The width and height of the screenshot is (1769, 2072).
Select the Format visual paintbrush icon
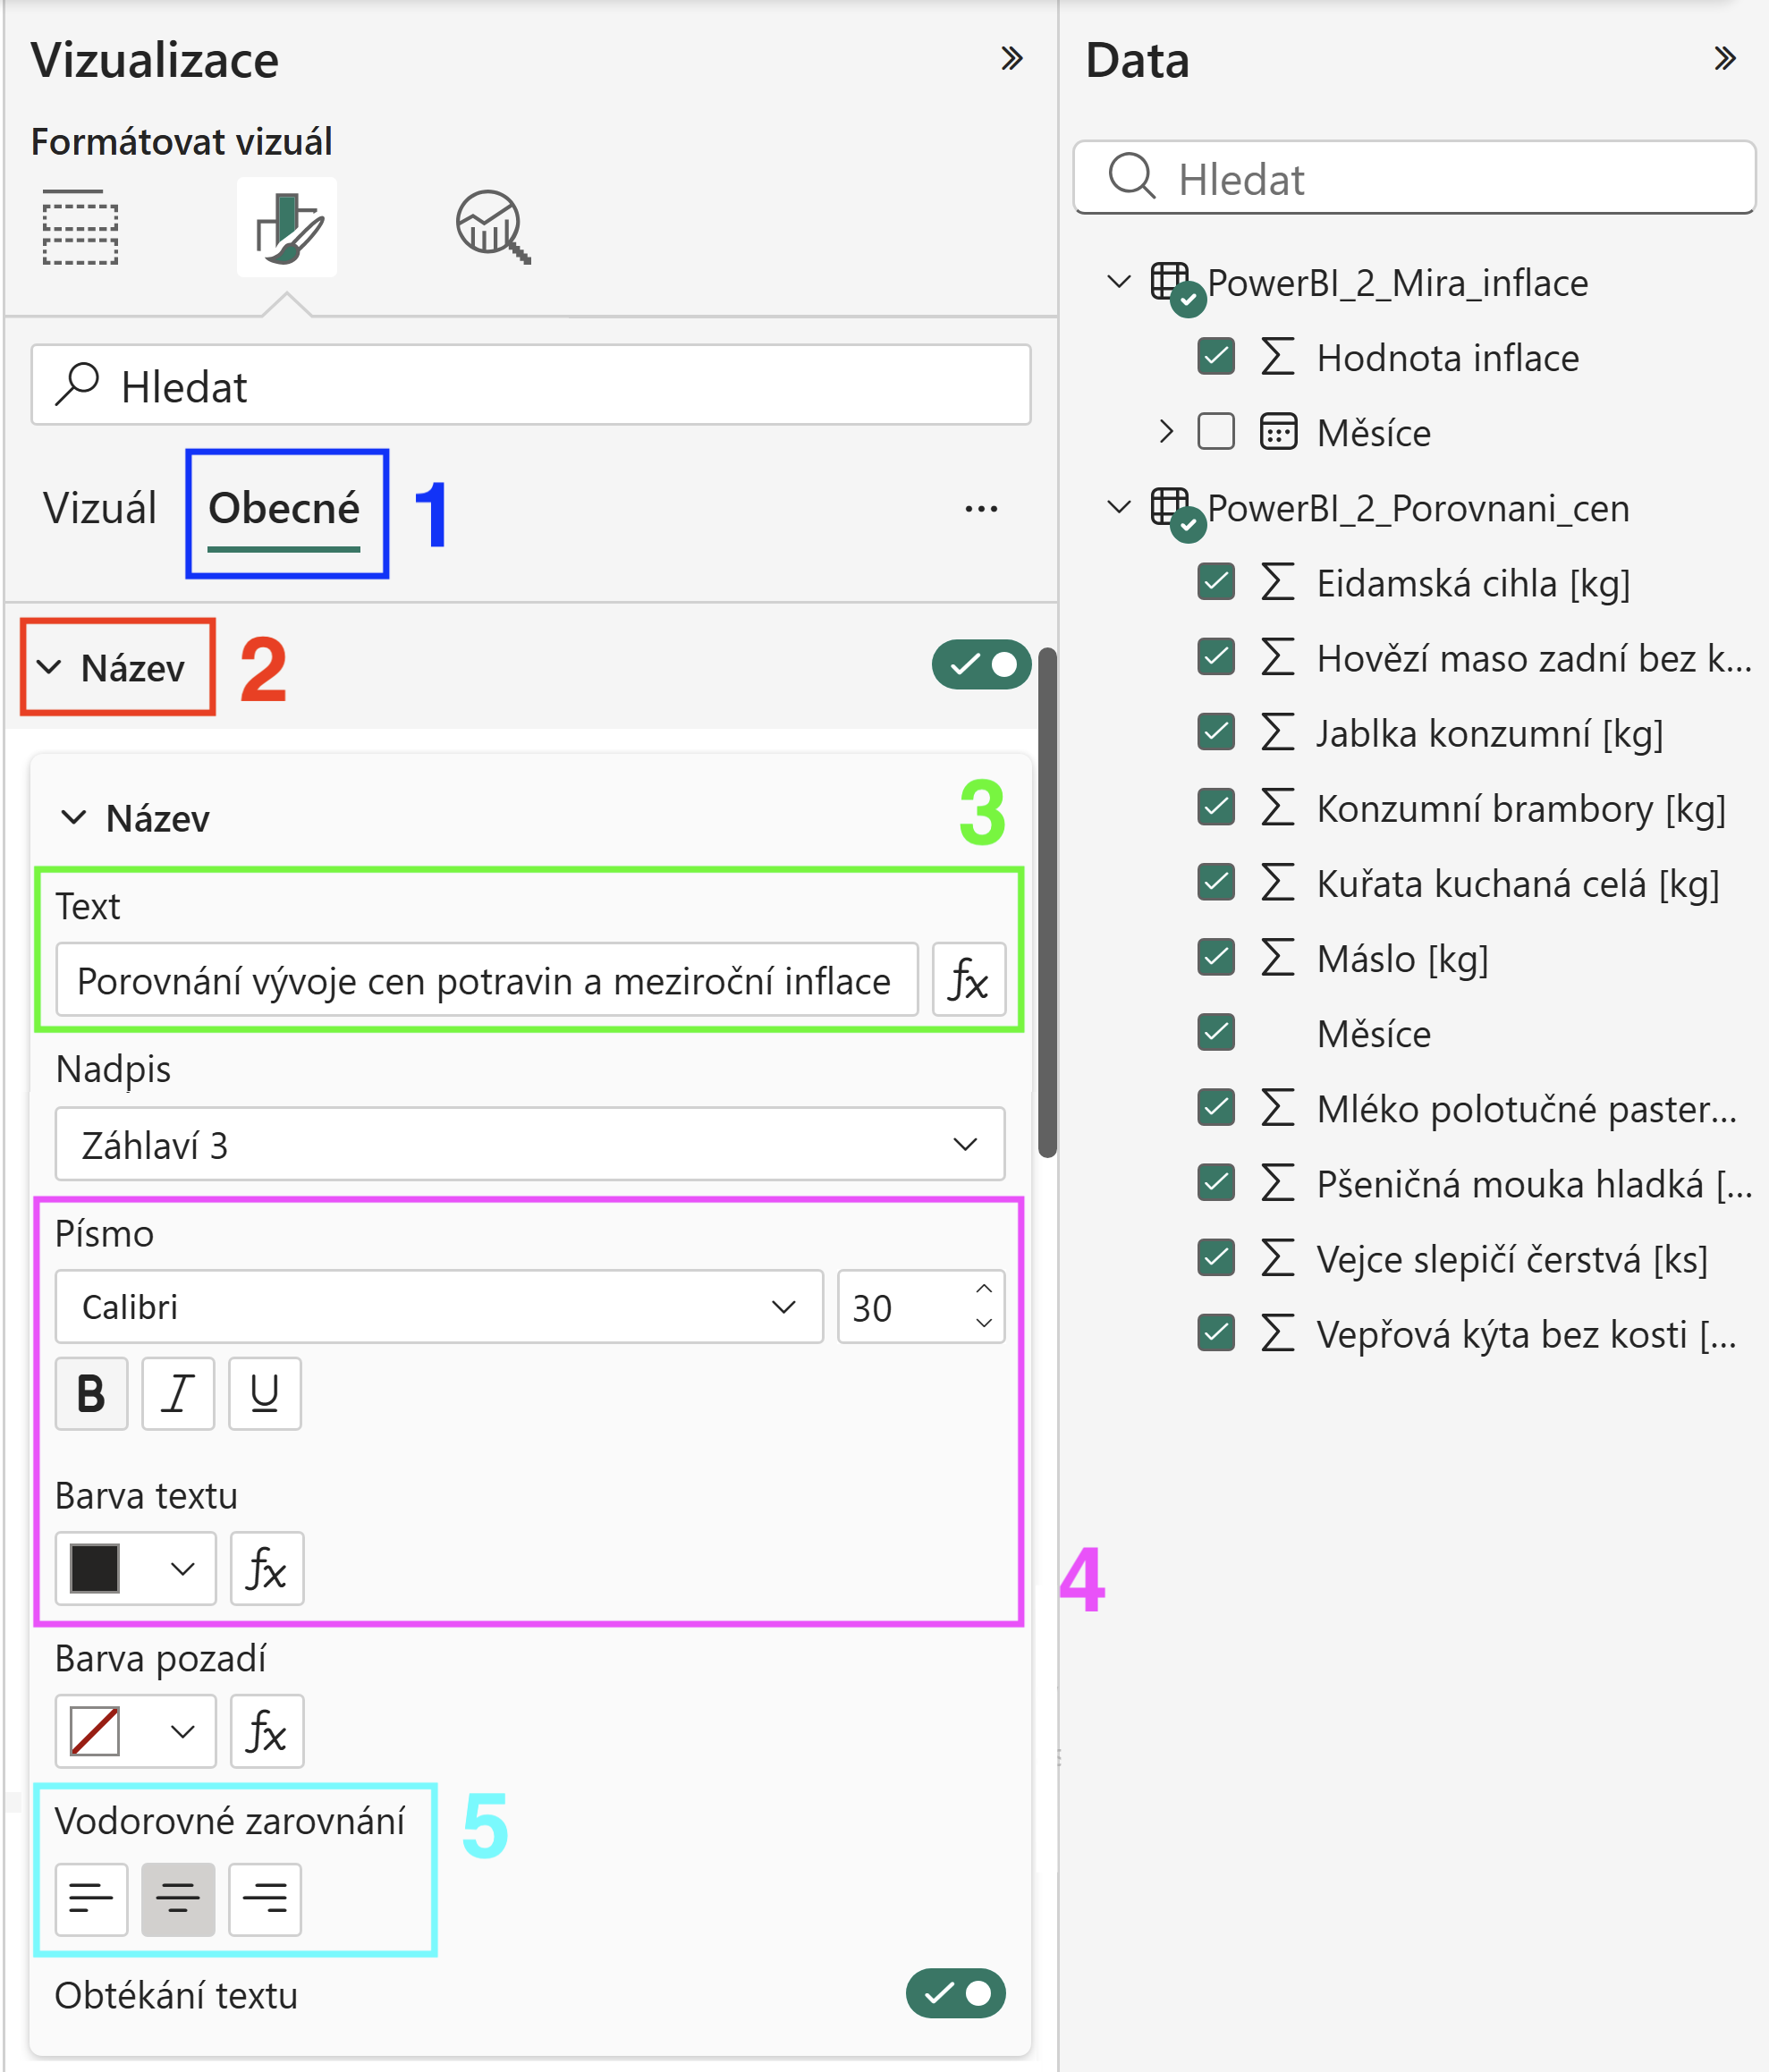[287, 227]
